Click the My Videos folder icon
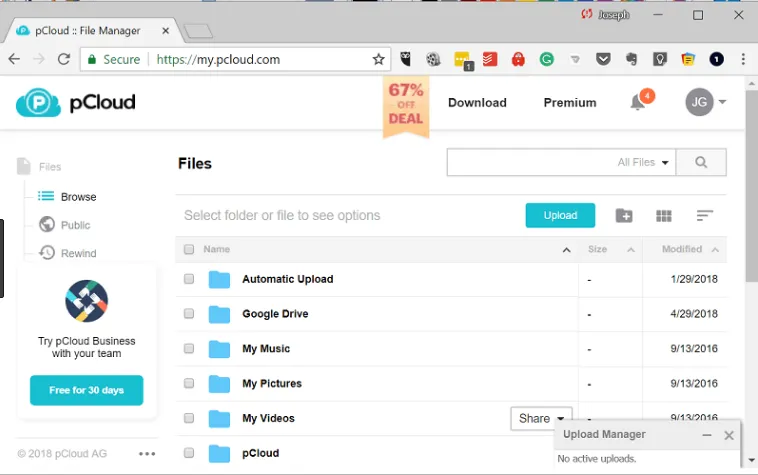Image resolution: width=758 pixels, height=475 pixels. (219, 418)
